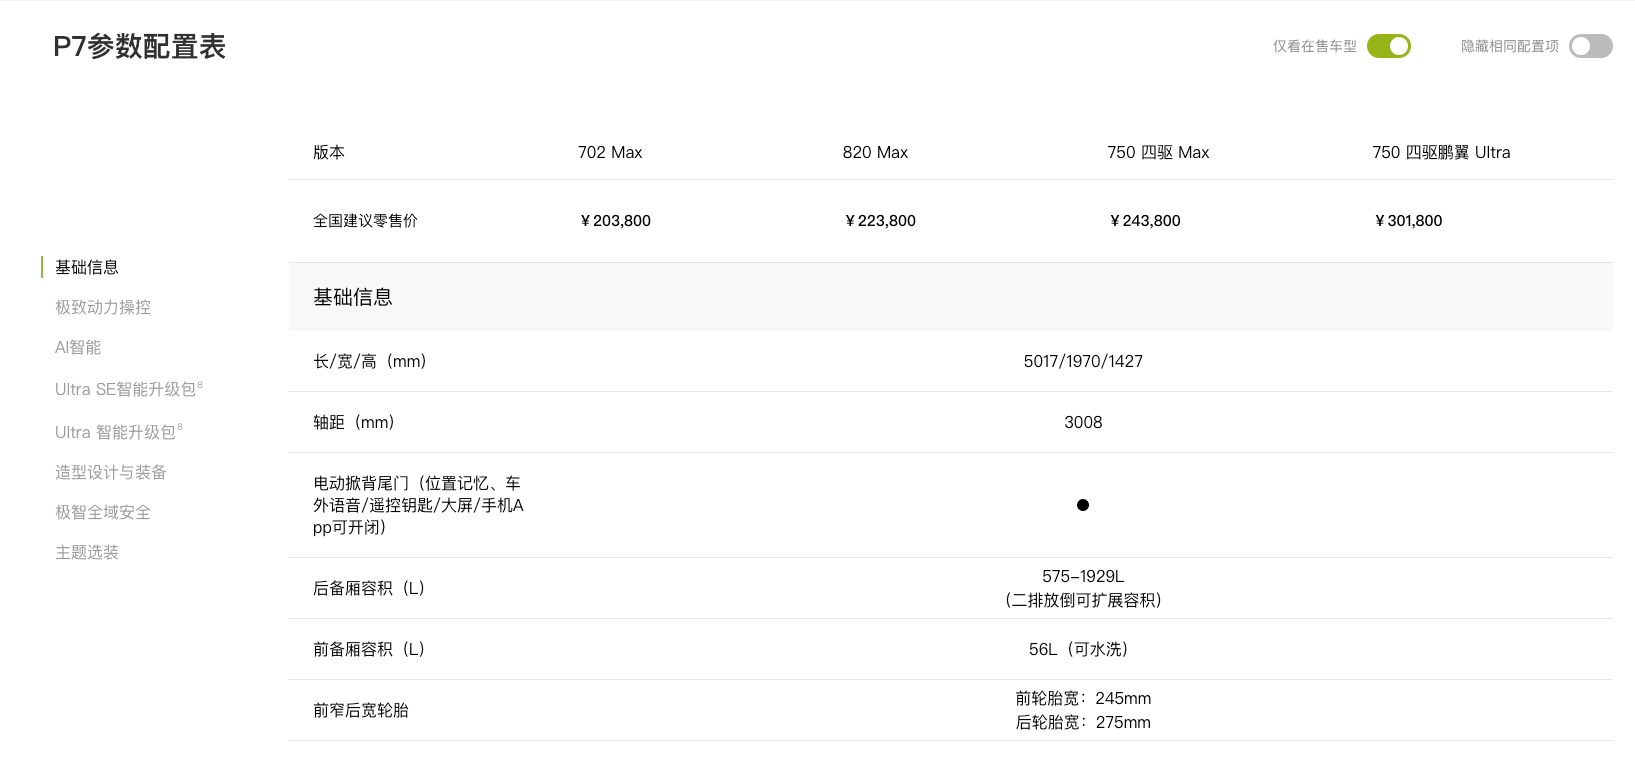Click the 电动掀背尾门 row label

418,505
